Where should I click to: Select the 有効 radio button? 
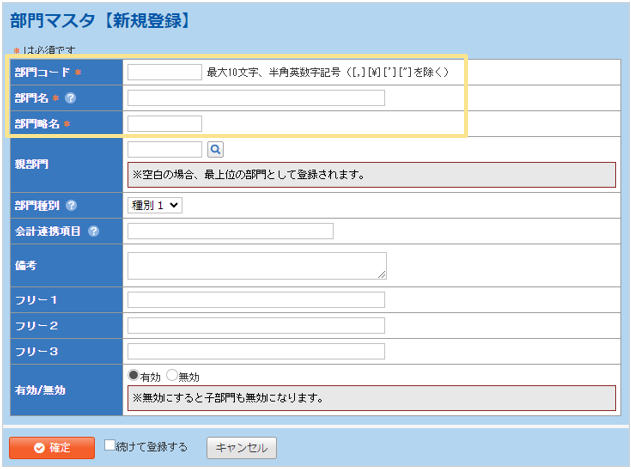[134, 376]
